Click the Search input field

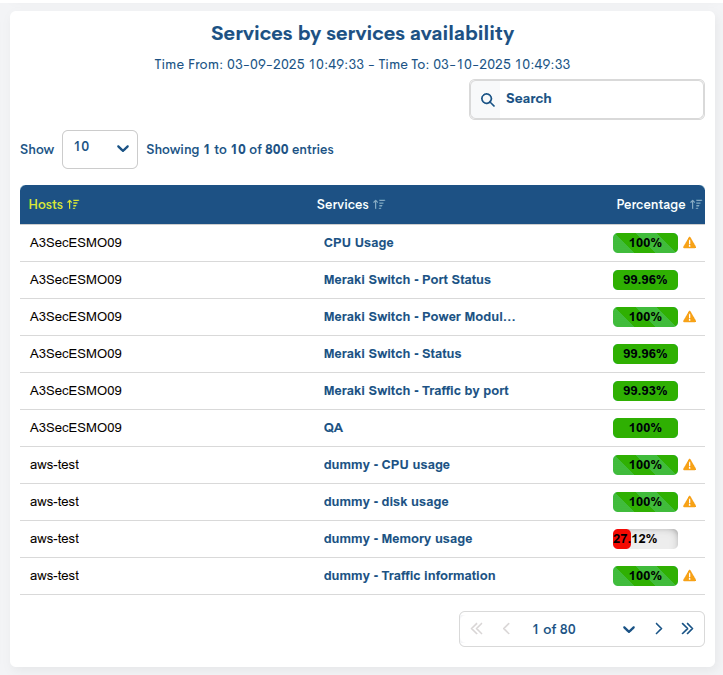600,99
